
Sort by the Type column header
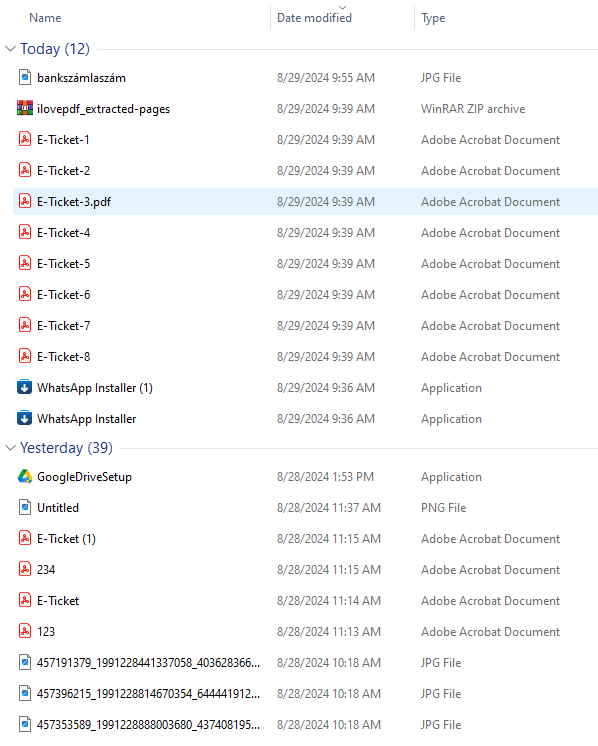[433, 18]
